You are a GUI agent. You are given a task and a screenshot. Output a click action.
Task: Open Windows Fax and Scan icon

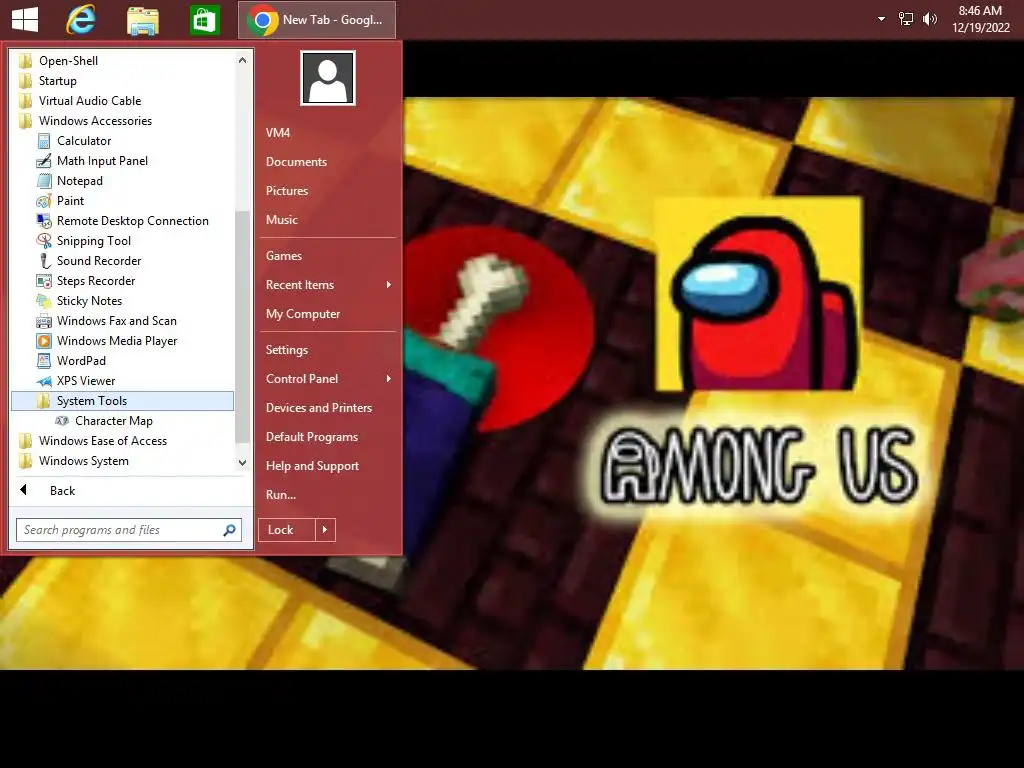point(44,321)
